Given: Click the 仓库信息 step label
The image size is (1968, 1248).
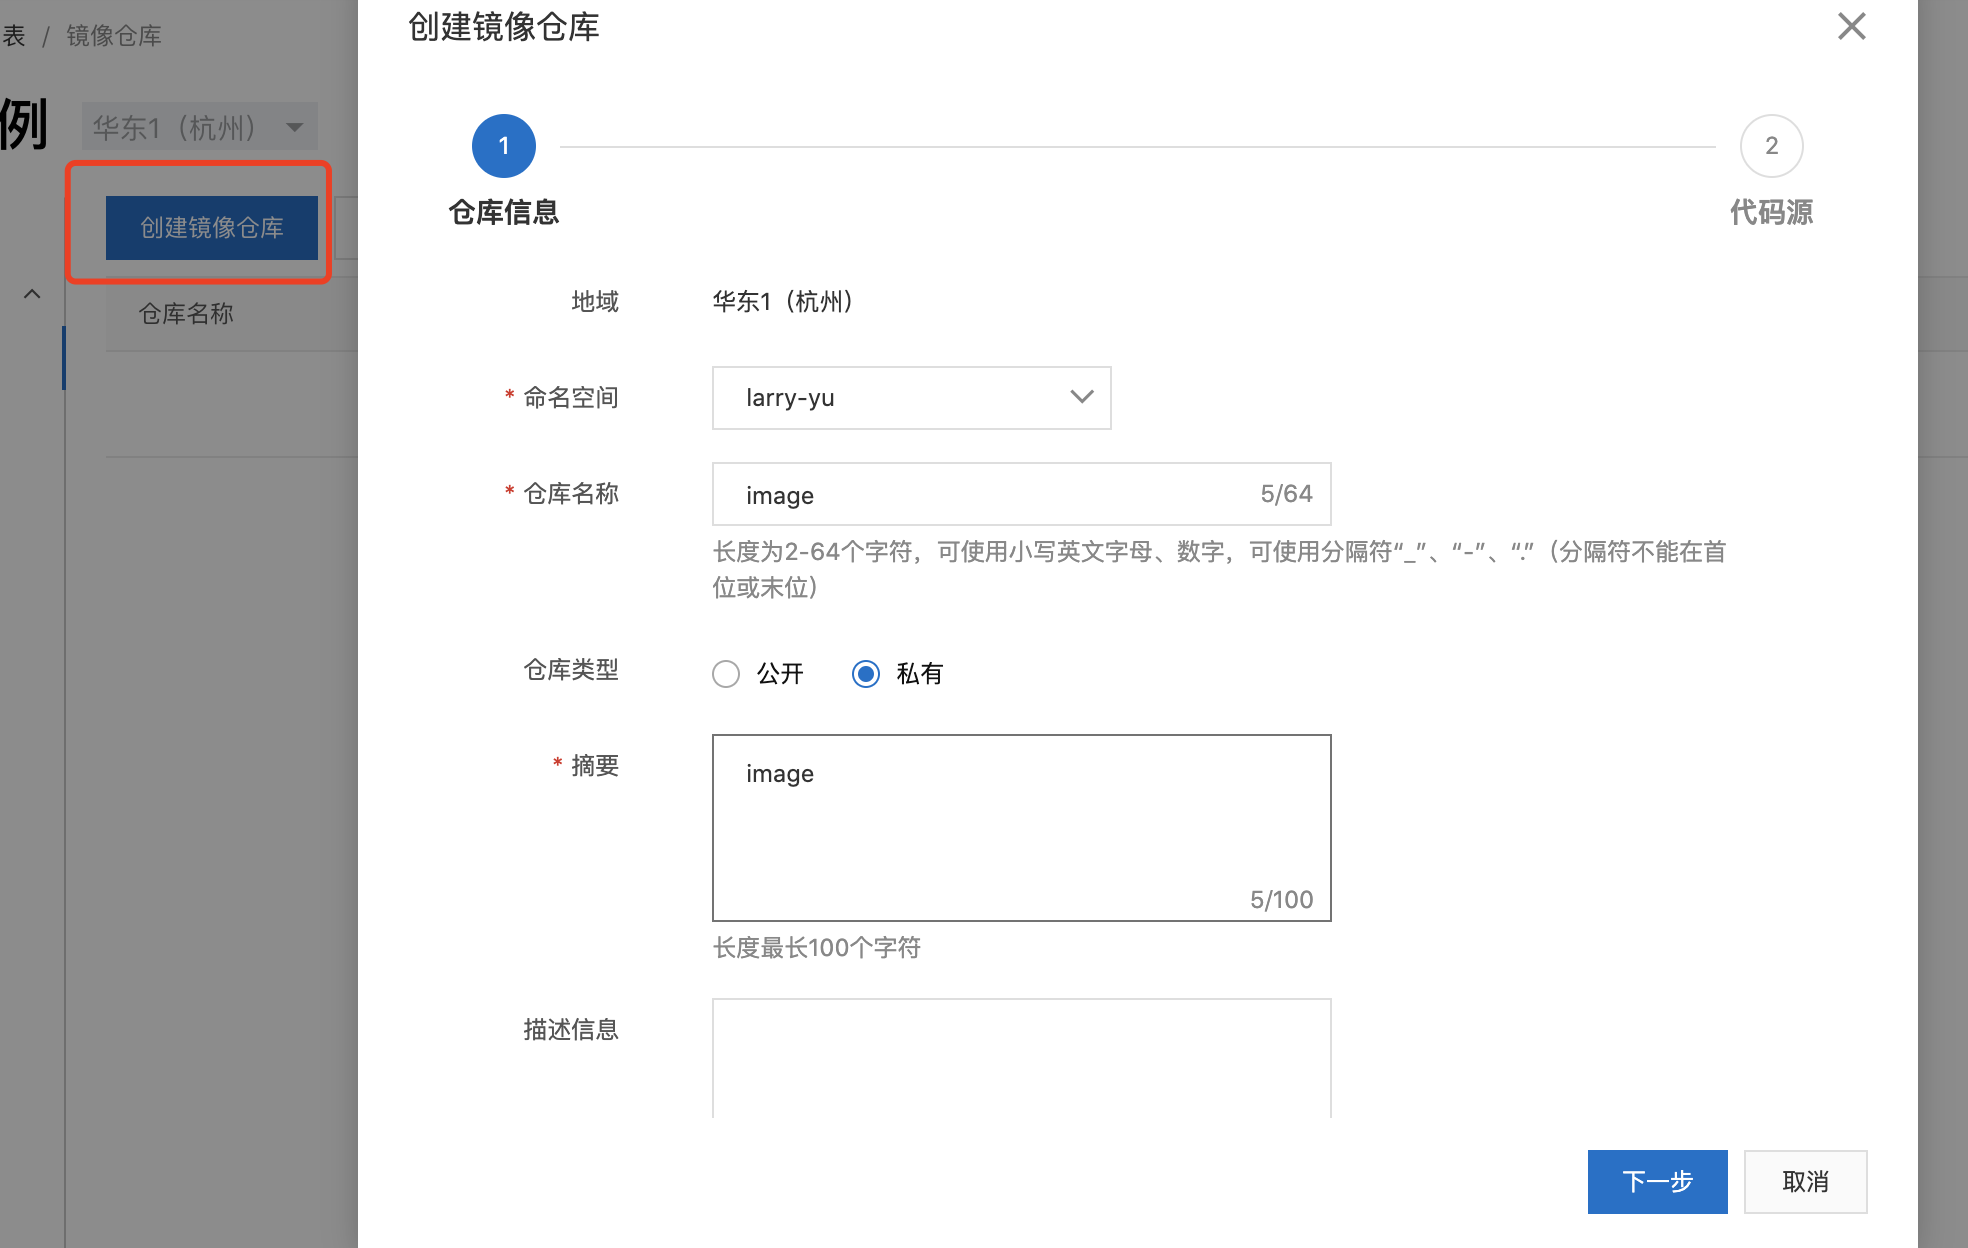Looking at the screenshot, I should pos(503,212).
